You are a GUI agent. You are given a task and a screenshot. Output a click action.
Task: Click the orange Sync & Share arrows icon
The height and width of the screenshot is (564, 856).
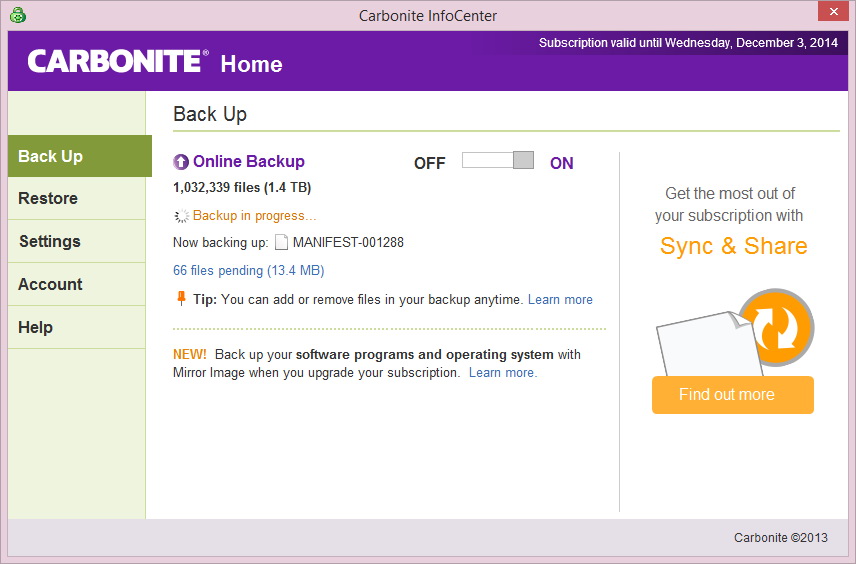point(777,326)
